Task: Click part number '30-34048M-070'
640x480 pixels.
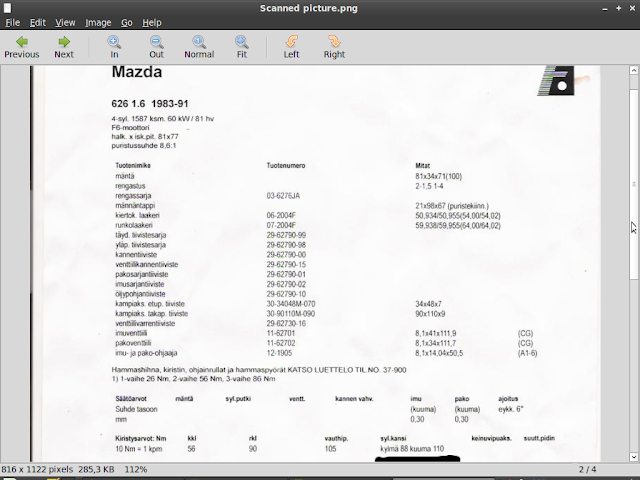Action: click(x=291, y=304)
